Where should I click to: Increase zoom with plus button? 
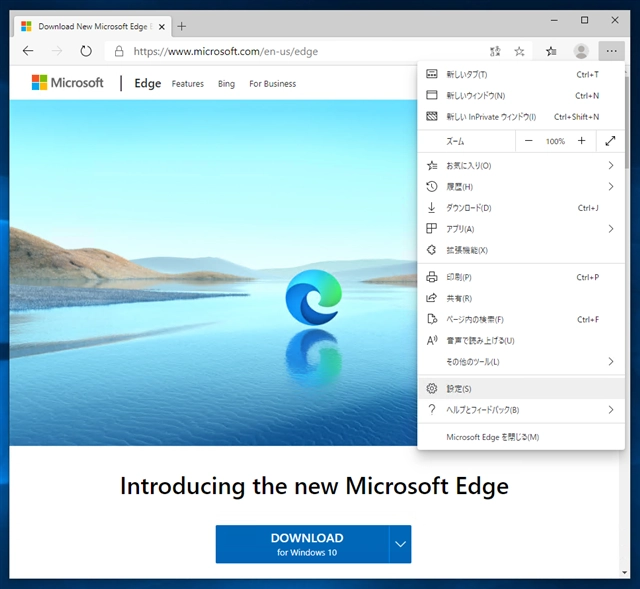tap(582, 141)
